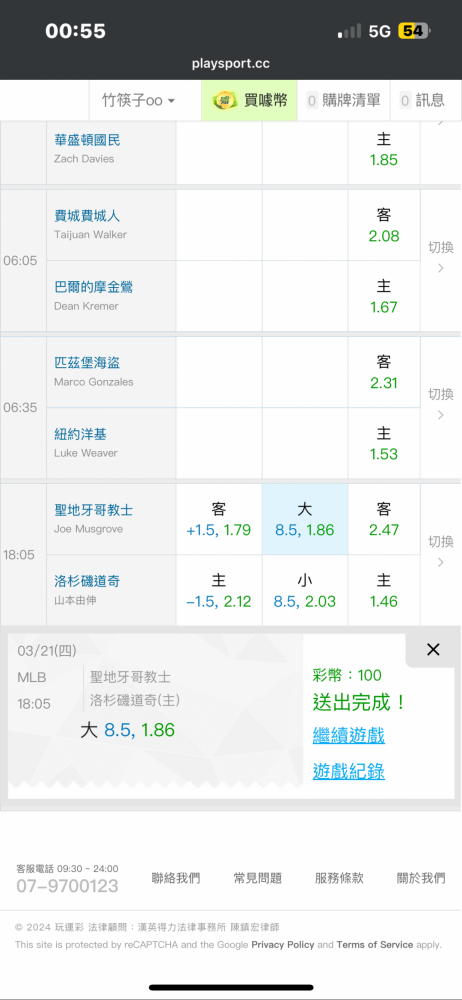Toggle the 客 +1.5, 1.79 spread bet
462x1000 pixels.
(219, 519)
